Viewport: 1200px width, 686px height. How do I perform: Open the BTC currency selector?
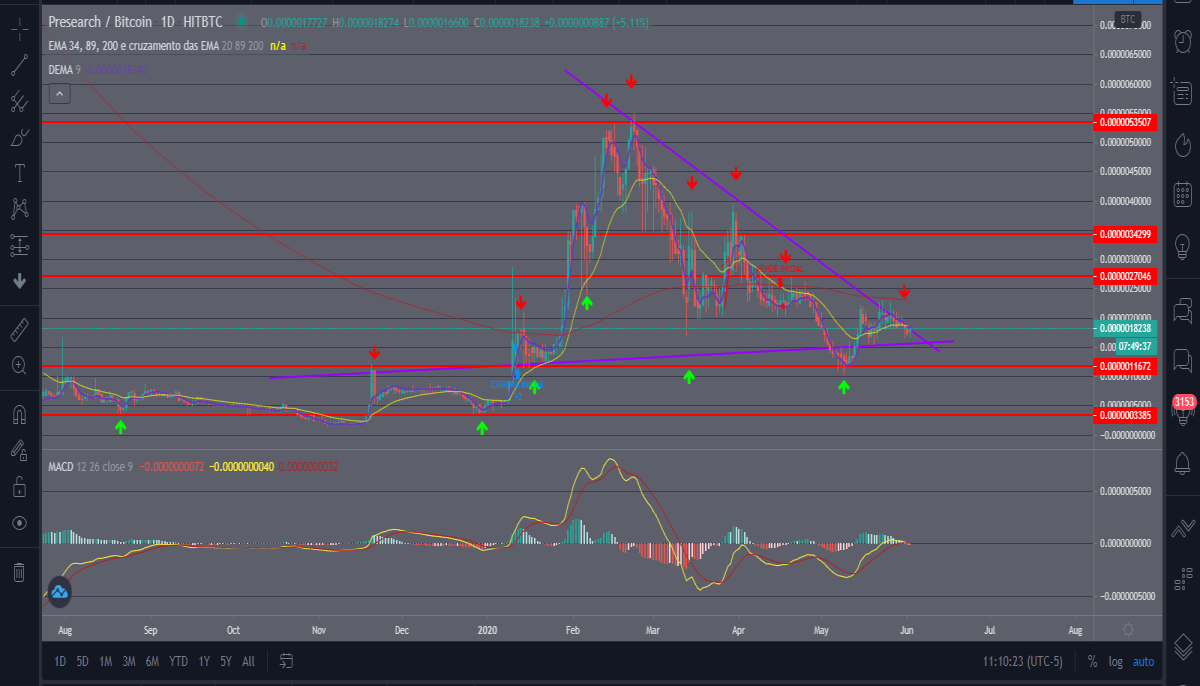1127,19
